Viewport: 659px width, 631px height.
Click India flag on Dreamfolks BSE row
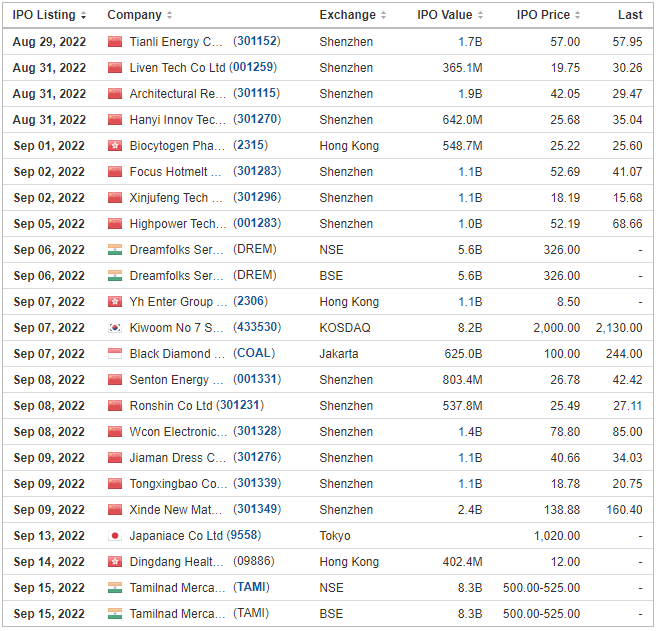[115, 276]
